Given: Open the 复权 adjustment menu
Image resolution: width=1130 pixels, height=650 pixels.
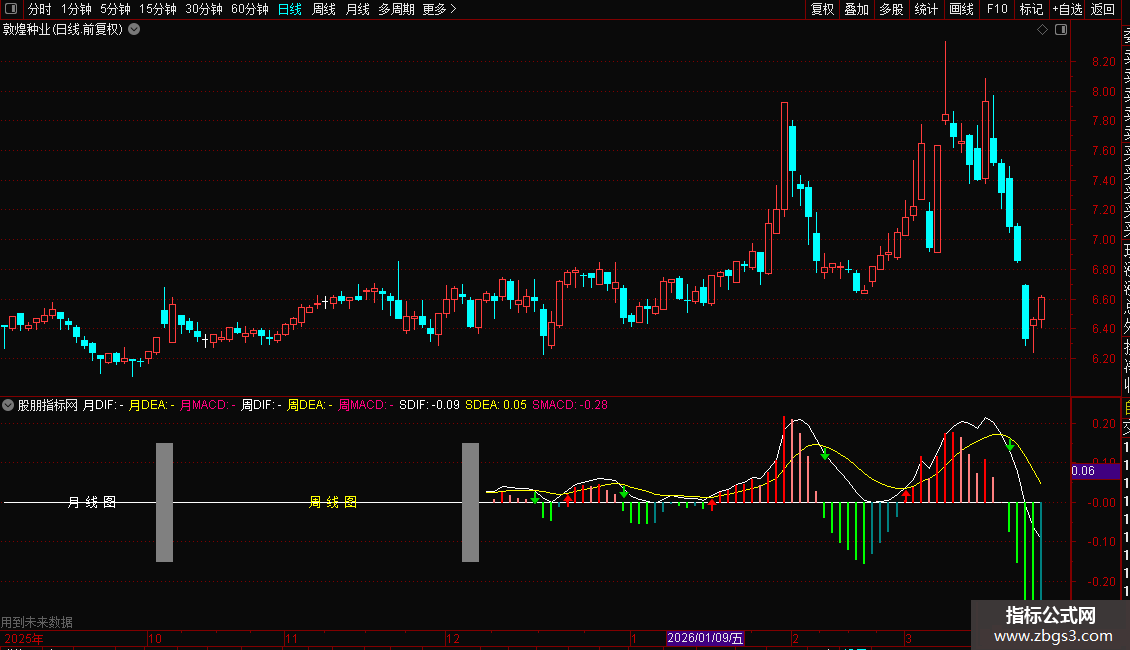Looking at the screenshot, I should tap(822, 9).
